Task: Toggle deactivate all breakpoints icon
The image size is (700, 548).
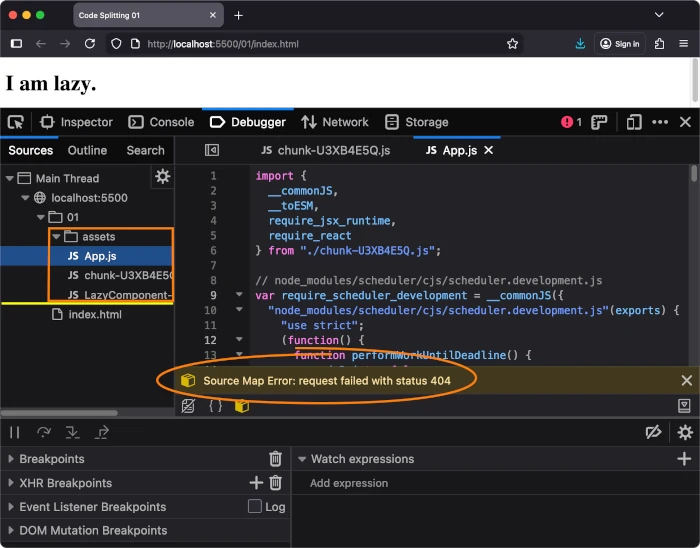Action: pos(654,432)
